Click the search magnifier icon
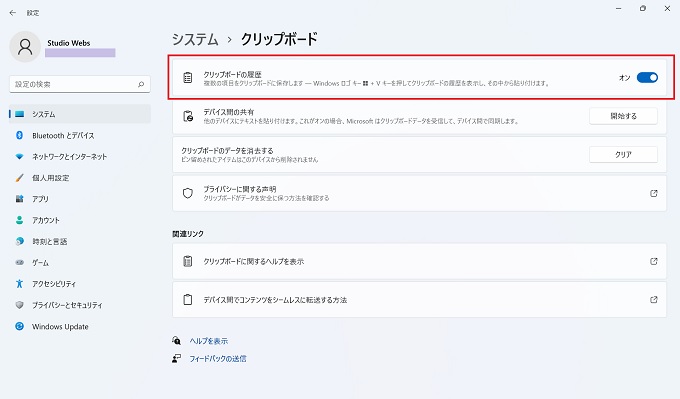This screenshot has width=680, height=399. coord(141,84)
